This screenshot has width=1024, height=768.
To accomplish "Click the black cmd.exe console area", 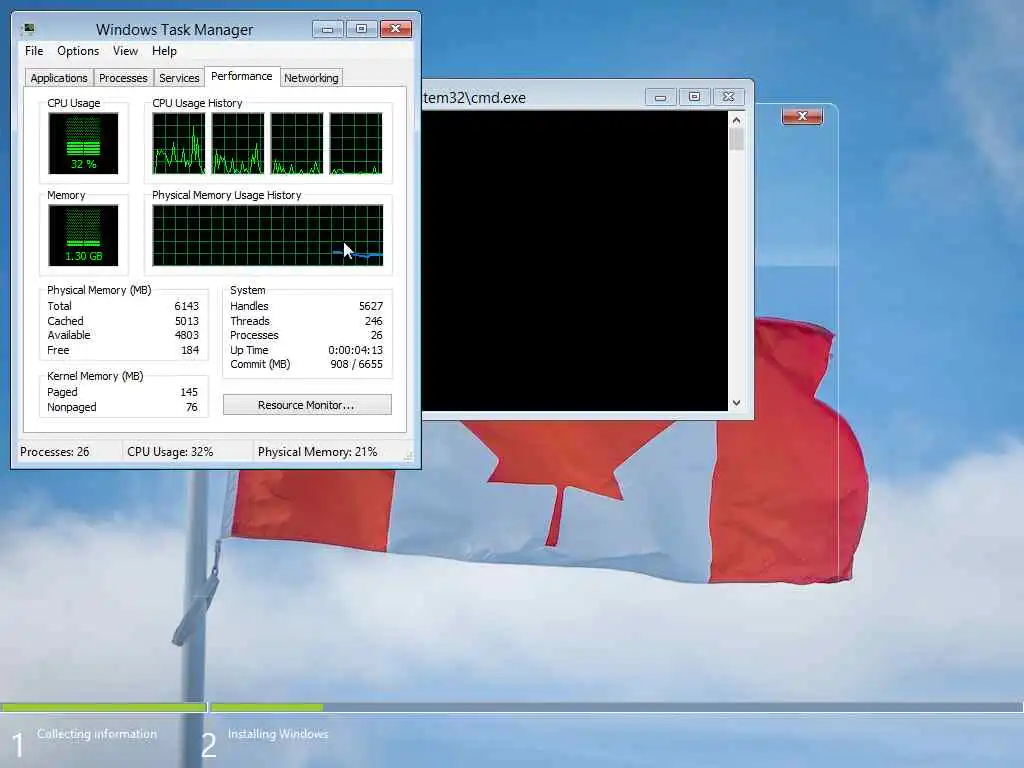I will click(575, 261).
